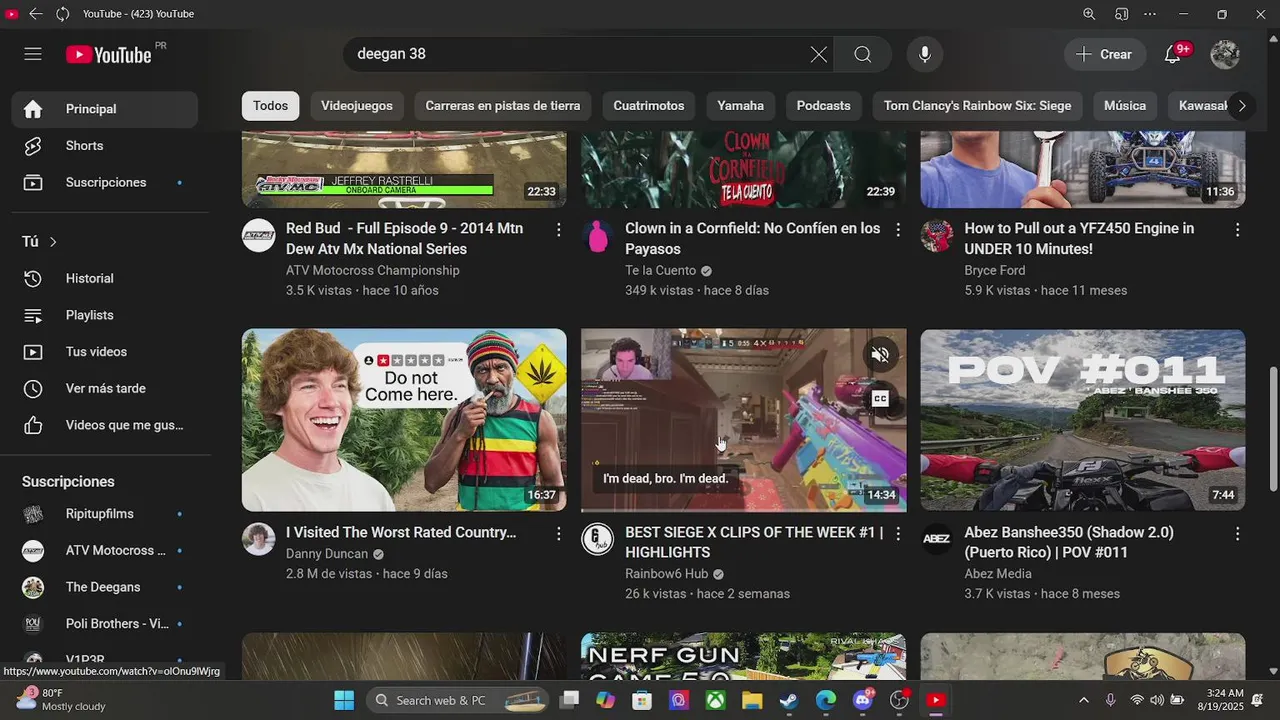
Task: Expand the Tú section chevron
Action: click(53, 242)
